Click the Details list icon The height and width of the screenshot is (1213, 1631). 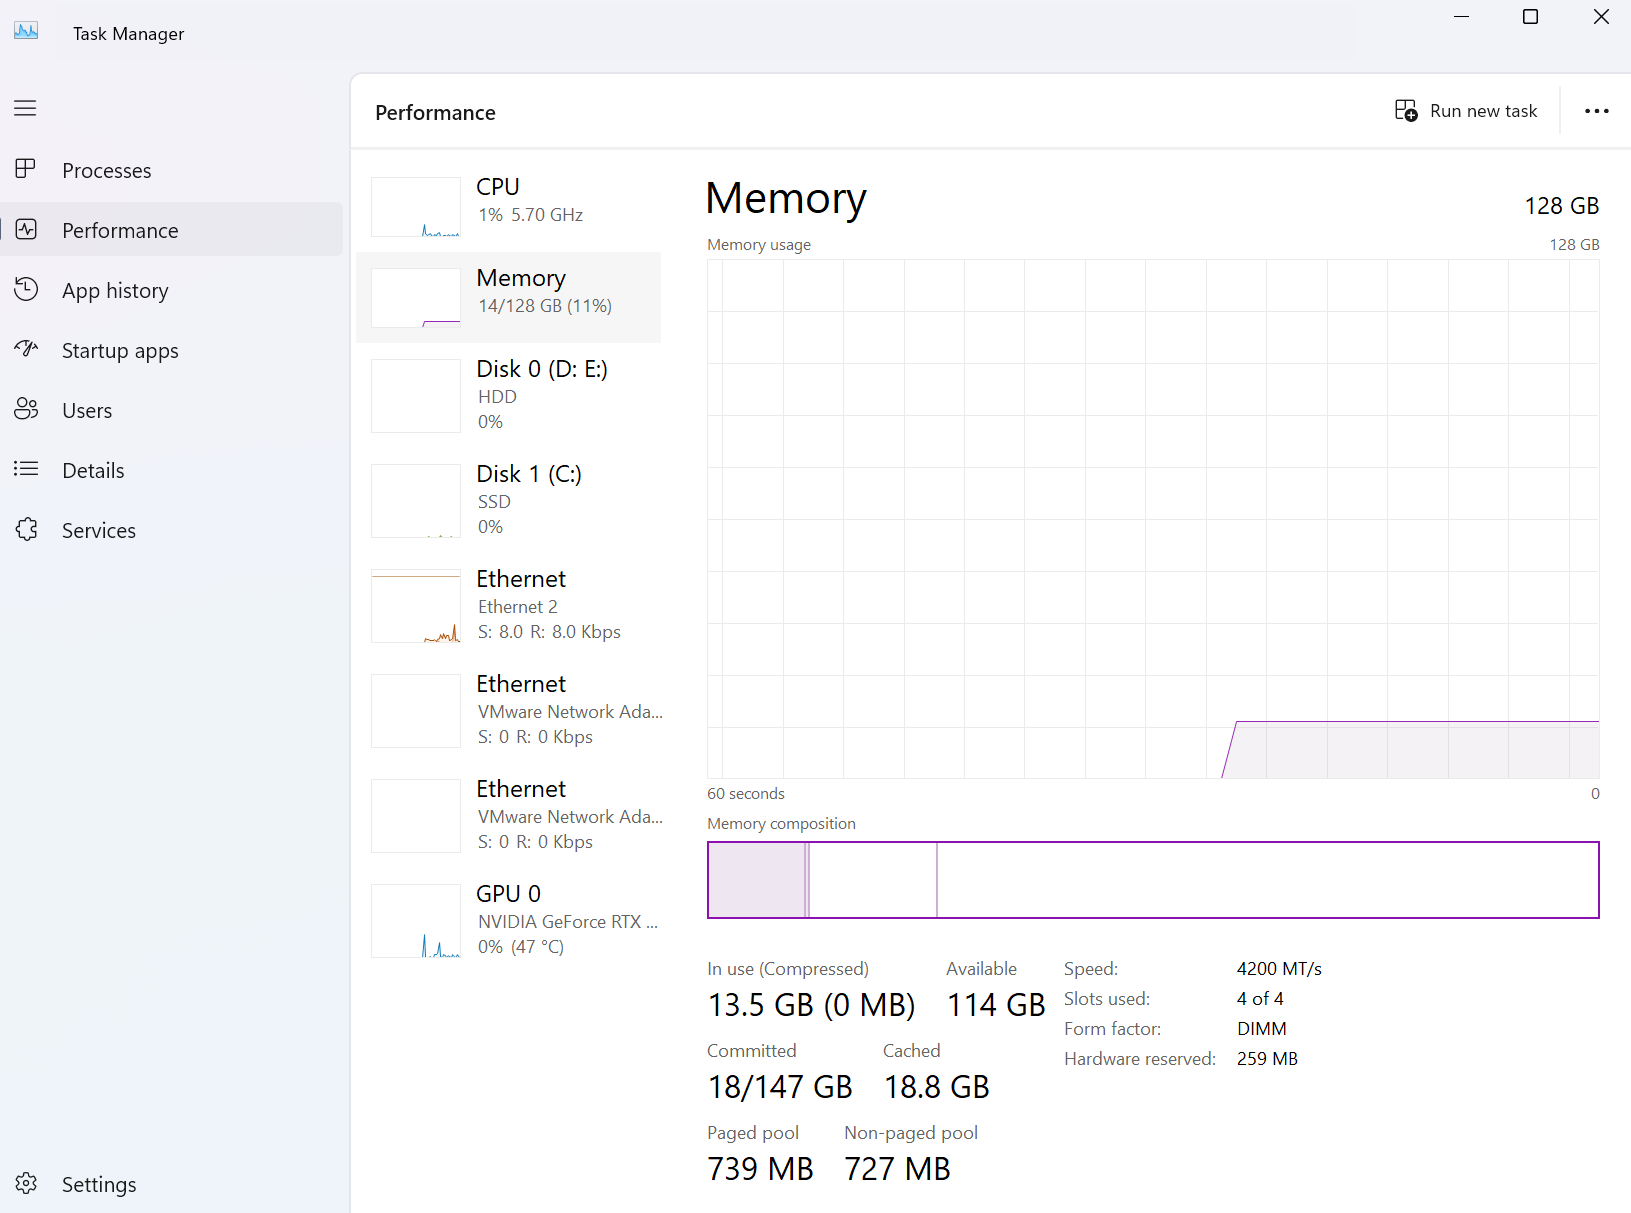26,469
